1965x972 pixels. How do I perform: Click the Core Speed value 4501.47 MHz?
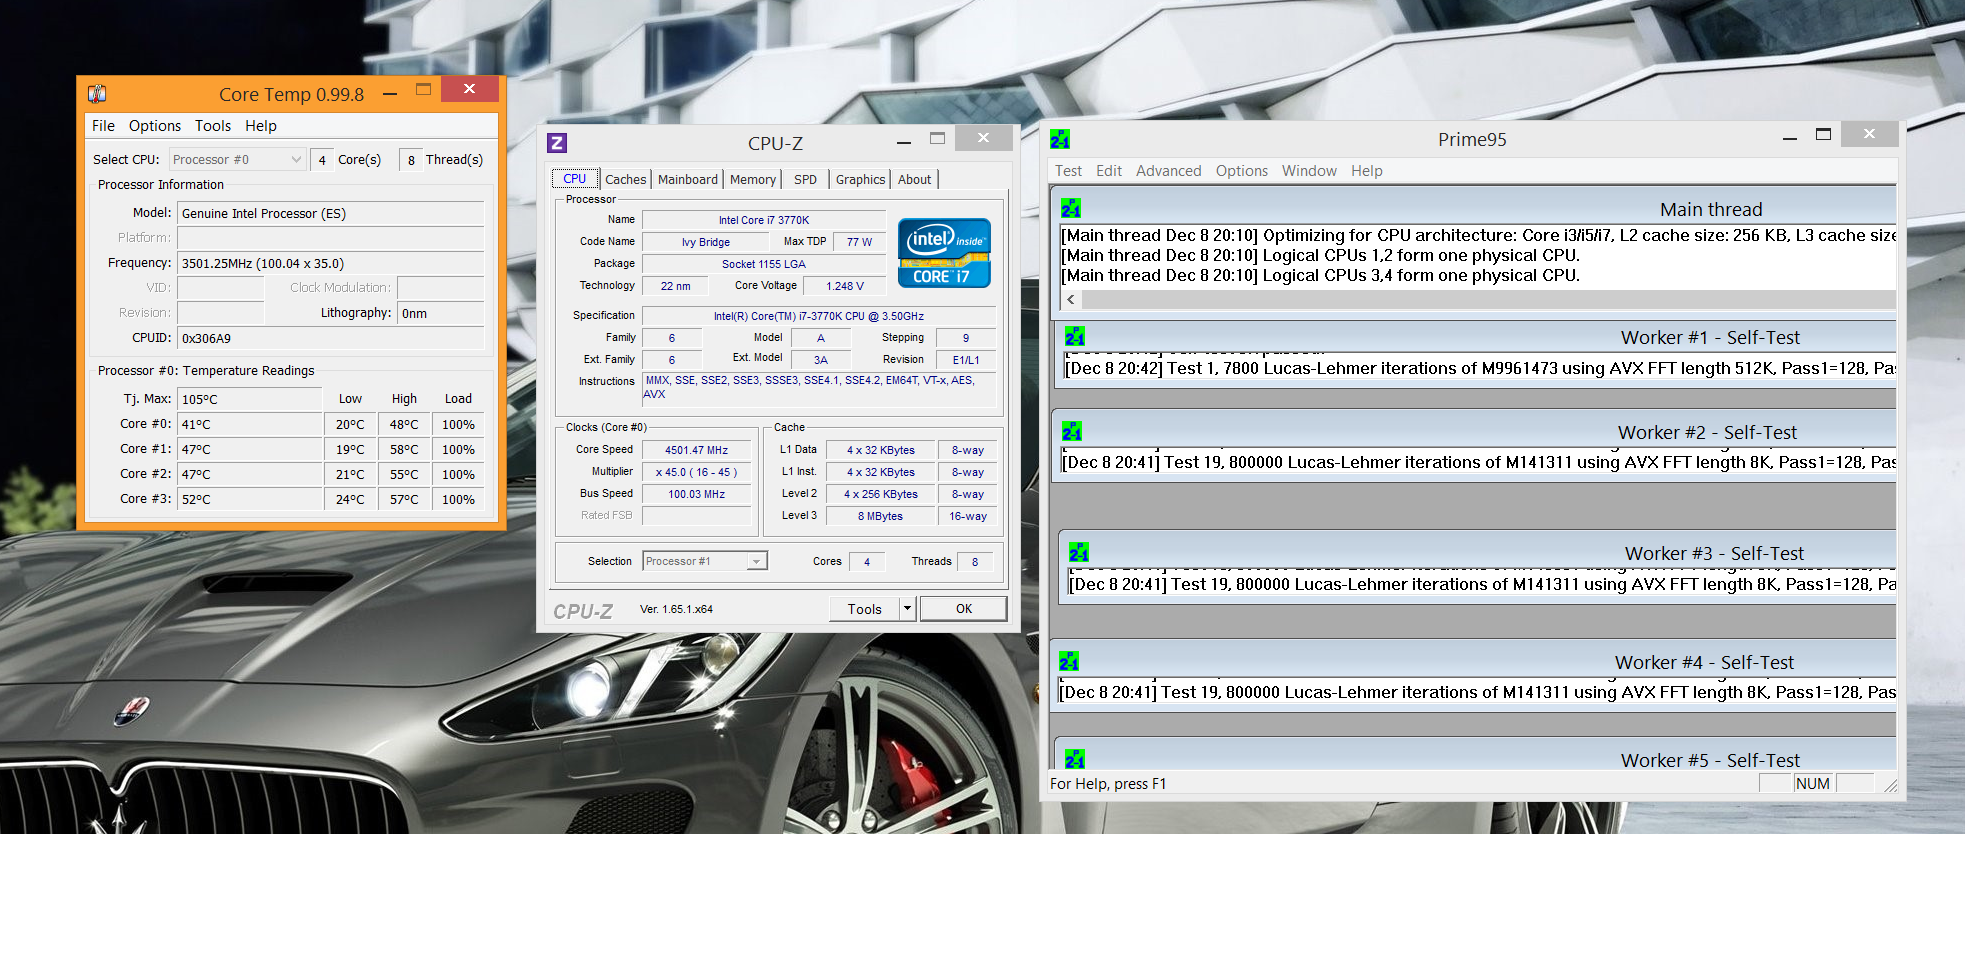tap(697, 450)
